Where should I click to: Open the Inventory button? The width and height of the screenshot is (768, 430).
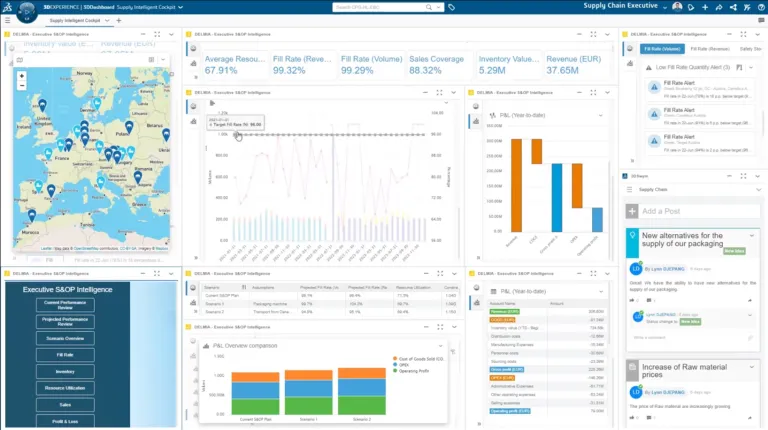click(65, 372)
